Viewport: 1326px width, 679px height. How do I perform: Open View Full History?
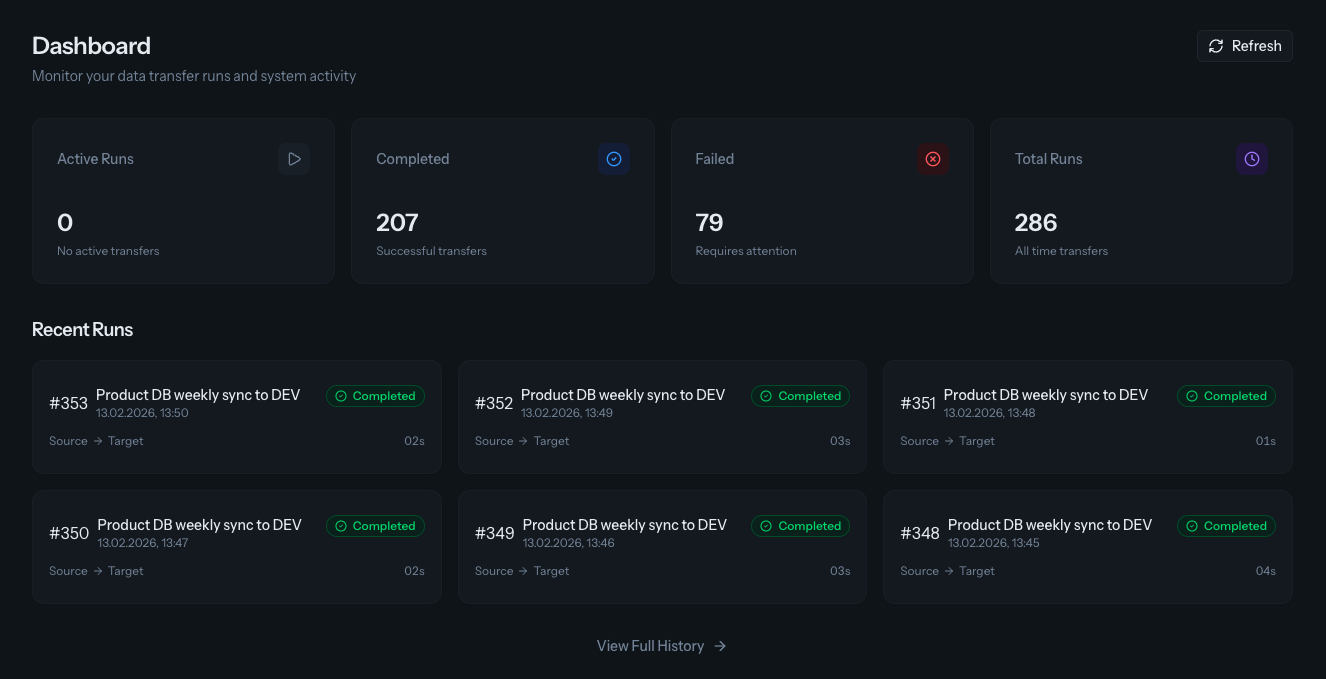pos(650,646)
